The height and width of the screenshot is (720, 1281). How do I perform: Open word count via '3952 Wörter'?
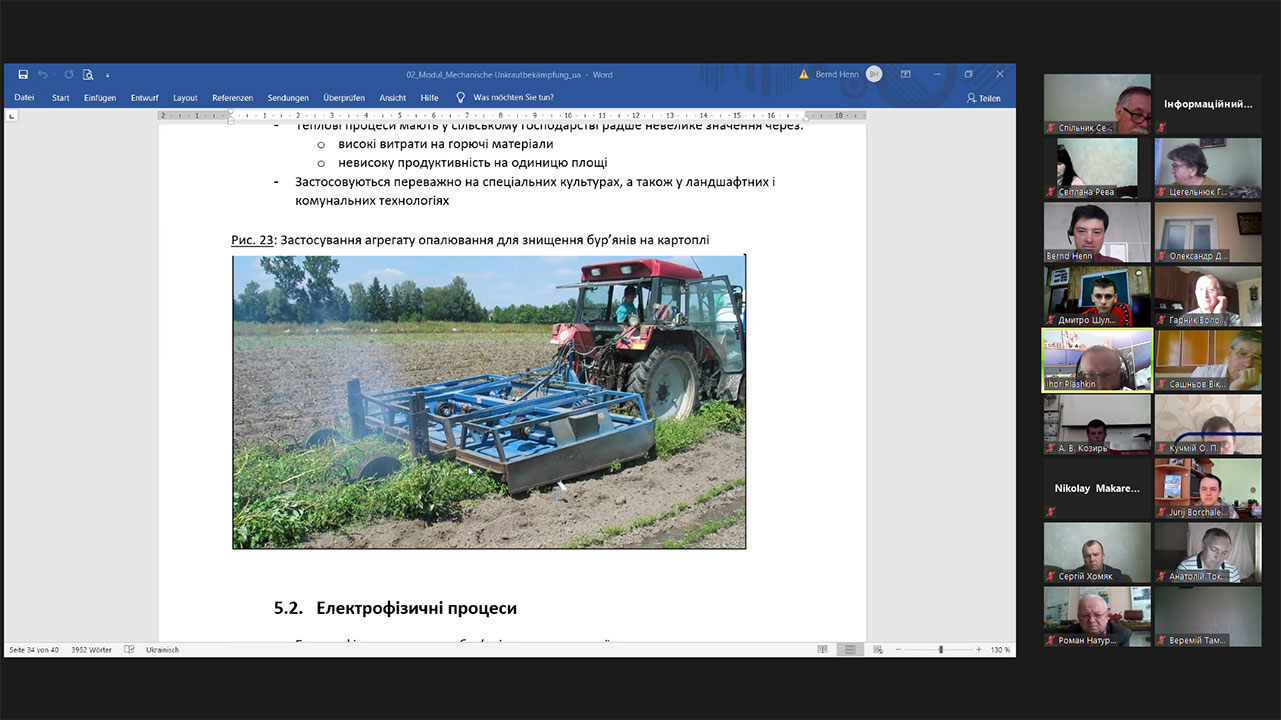coord(91,650)
